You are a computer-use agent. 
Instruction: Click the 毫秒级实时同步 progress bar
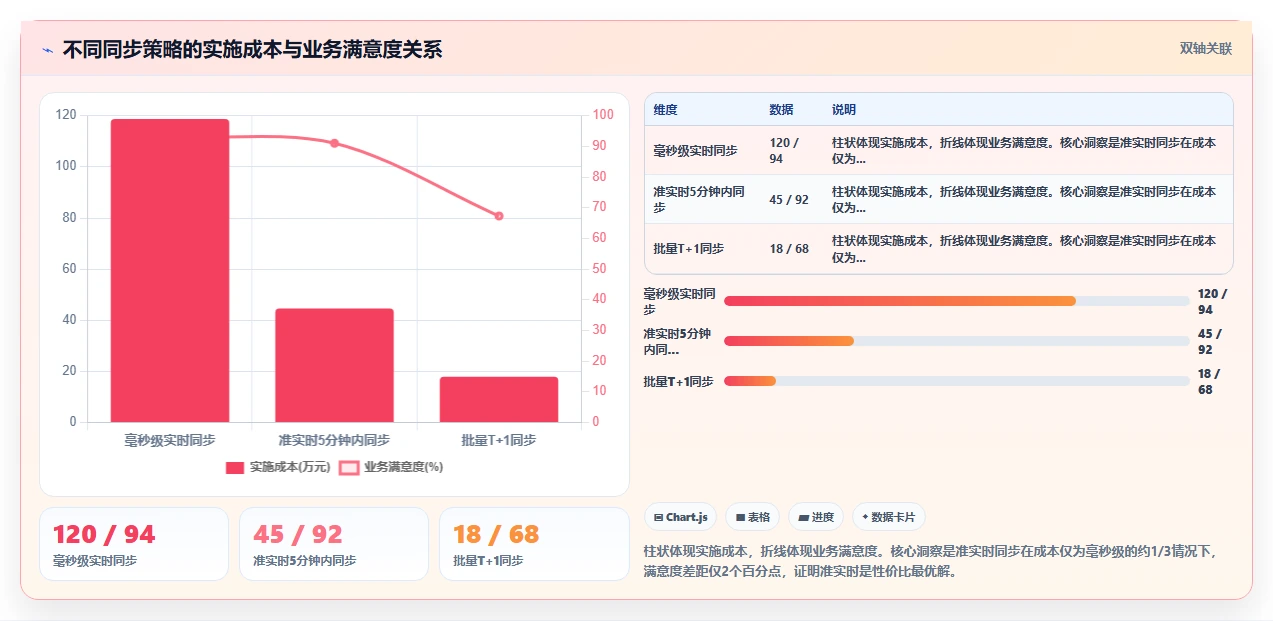click(x=957, y=301)
